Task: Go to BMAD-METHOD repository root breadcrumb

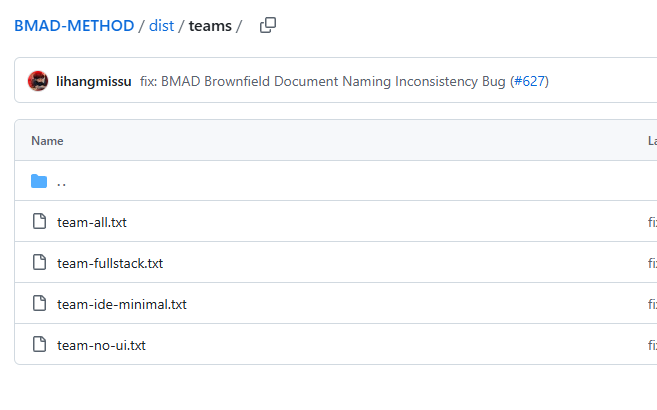Action: [x=74, y=26]
